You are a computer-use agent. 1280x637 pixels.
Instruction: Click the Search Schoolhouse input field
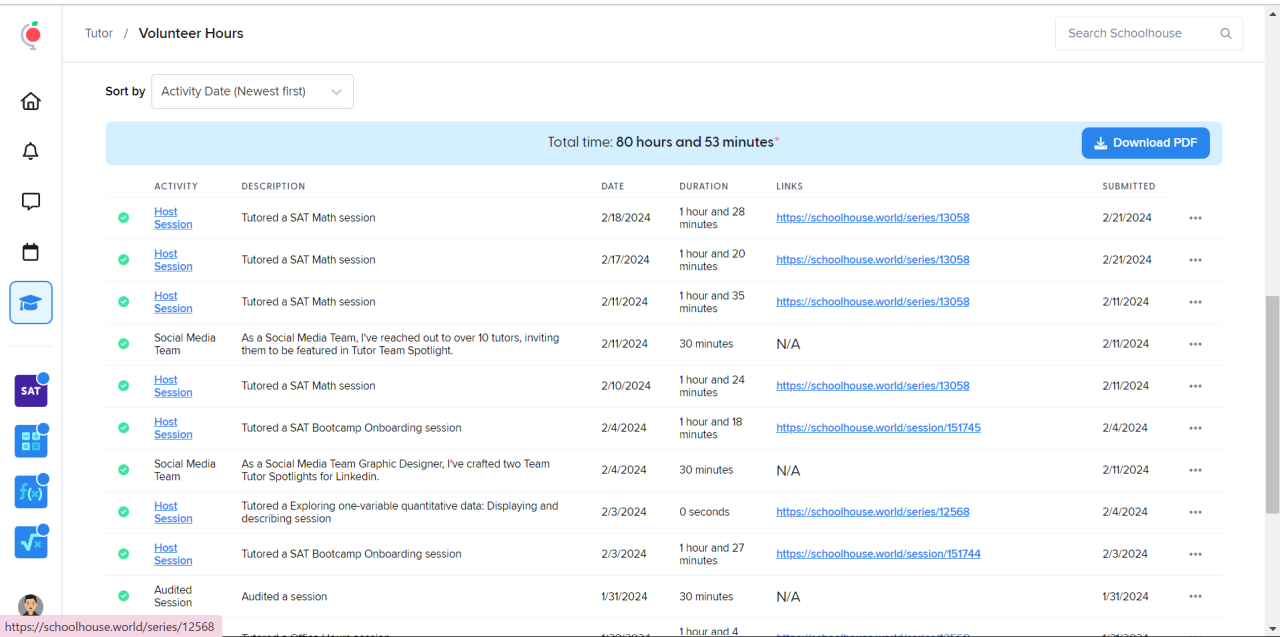(x=1137, y=33)
